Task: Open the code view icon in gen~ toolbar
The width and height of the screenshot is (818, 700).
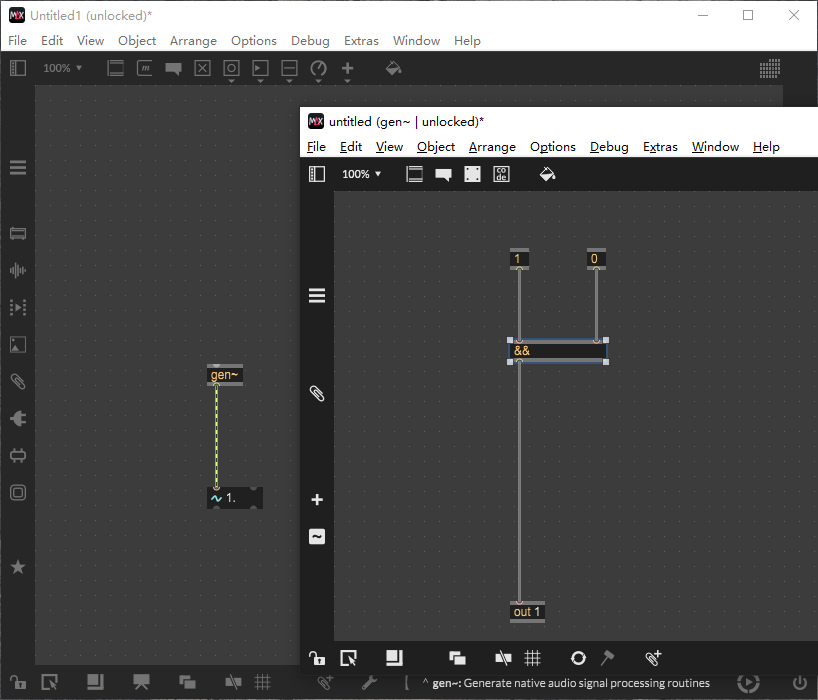Action: click(501, 174)
